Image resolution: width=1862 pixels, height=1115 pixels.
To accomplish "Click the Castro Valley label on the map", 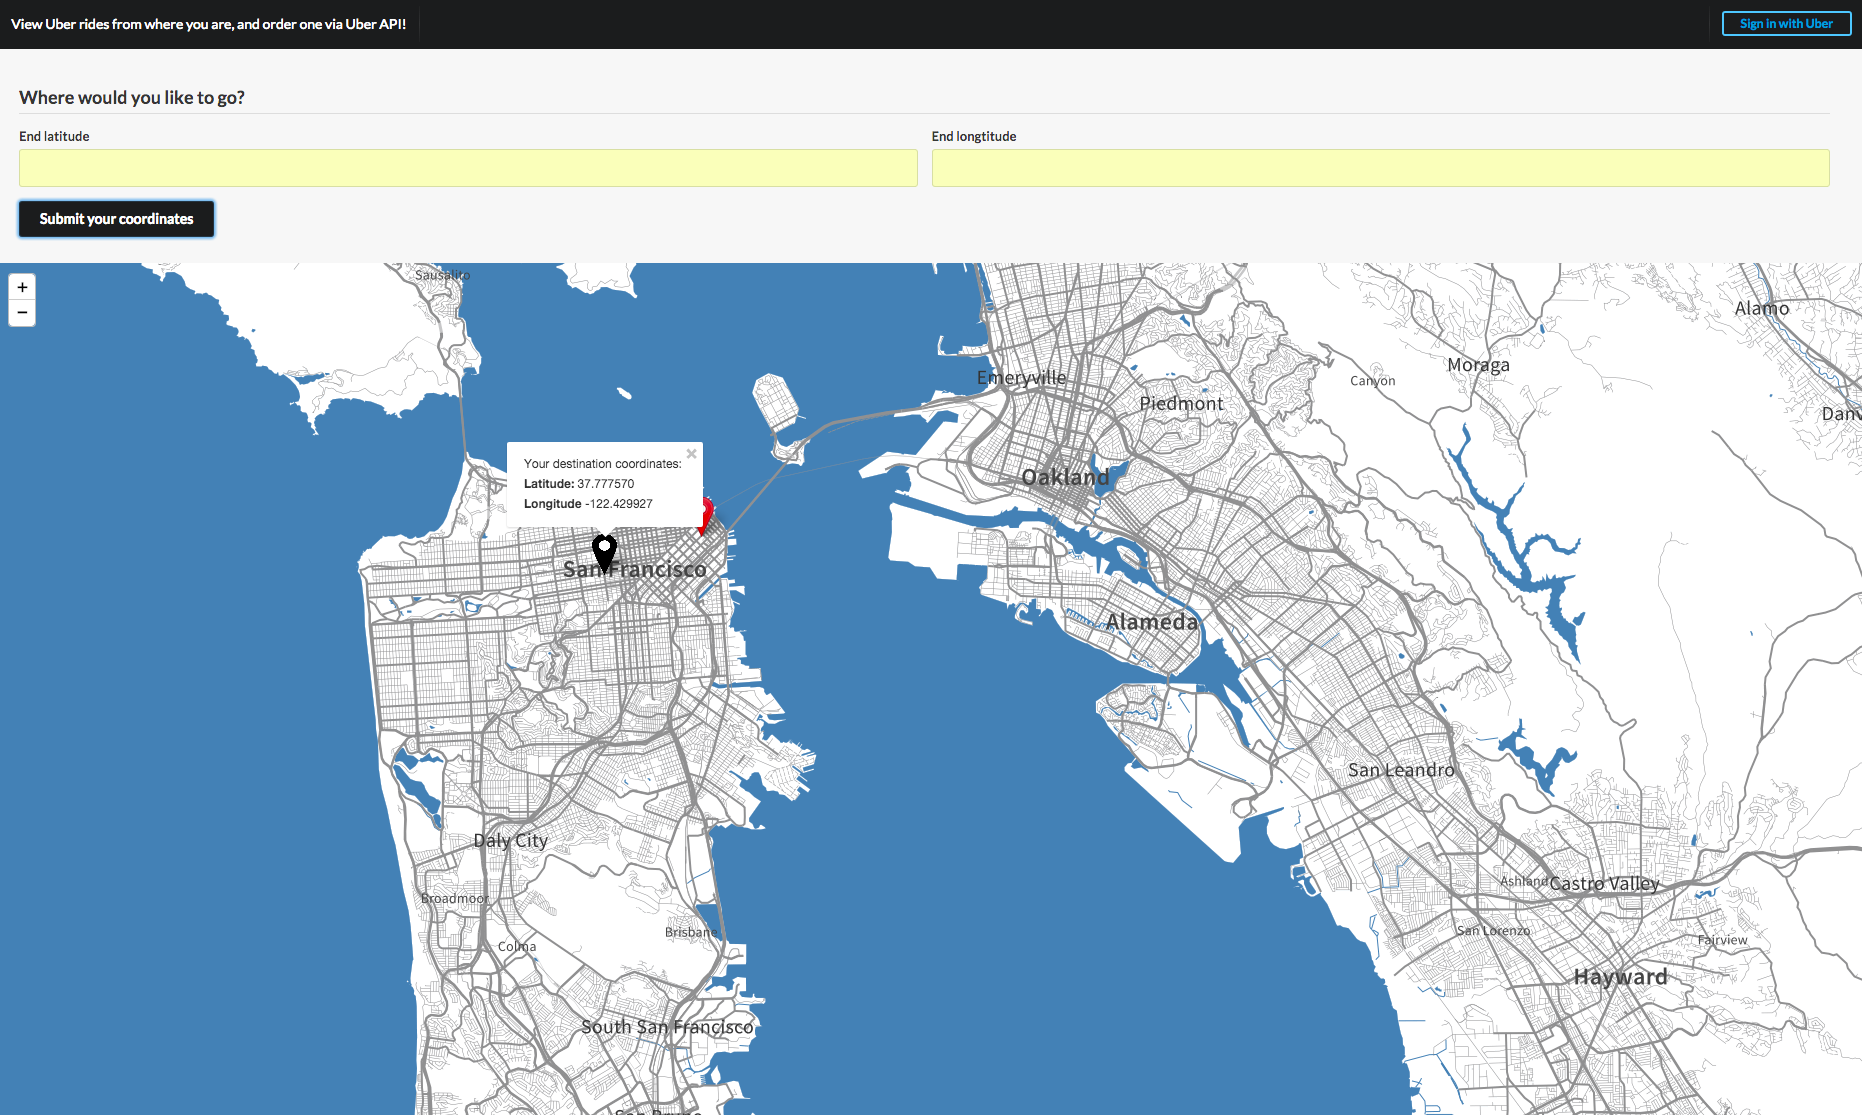I will [x=1604, y=884].
